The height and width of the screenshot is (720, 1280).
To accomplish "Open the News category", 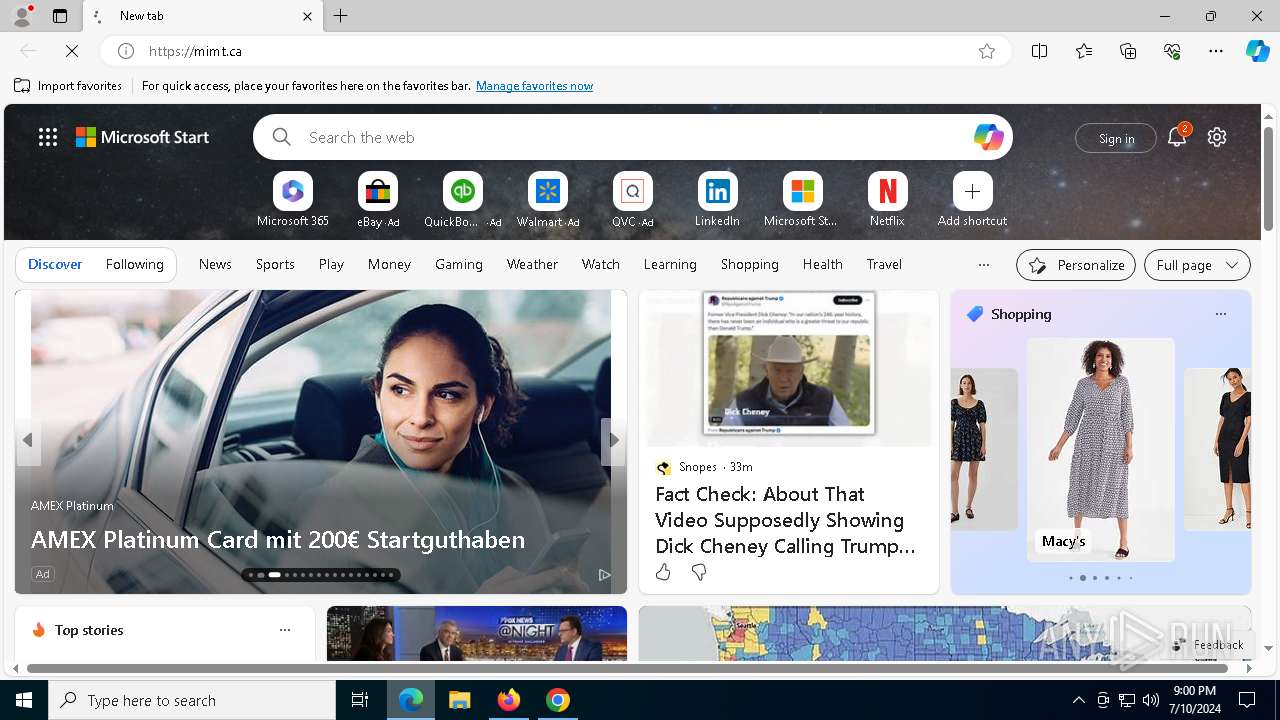I will [x=215, y=264].
